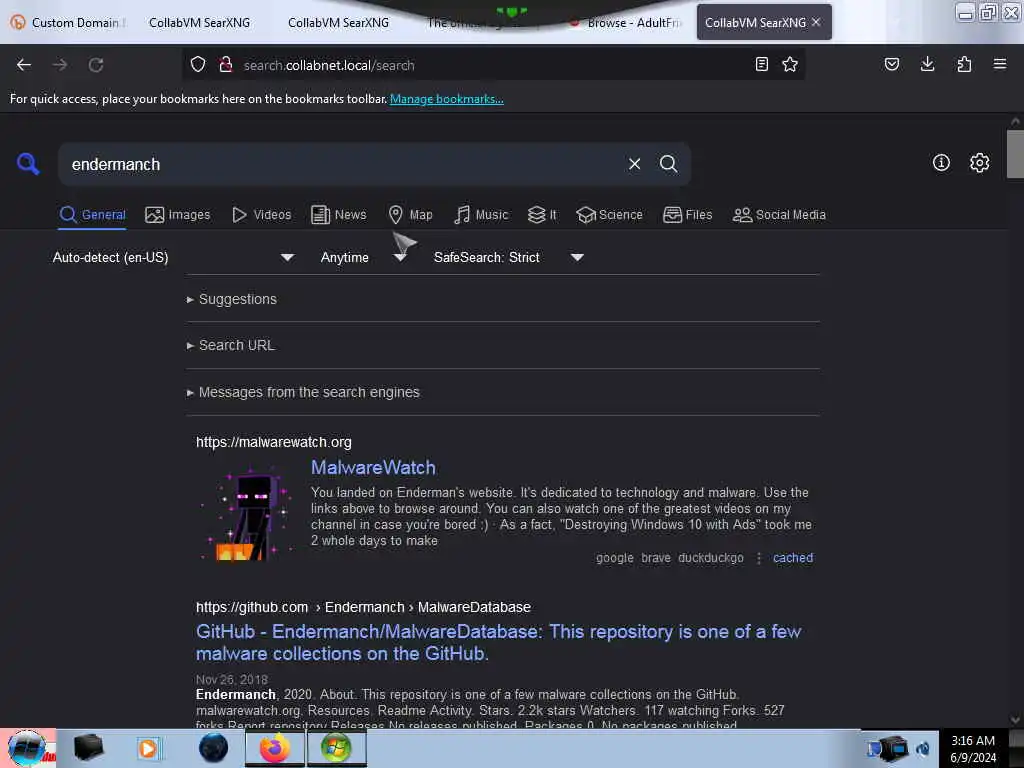
Task: Select the General search category
Action: tap(92, 215)
